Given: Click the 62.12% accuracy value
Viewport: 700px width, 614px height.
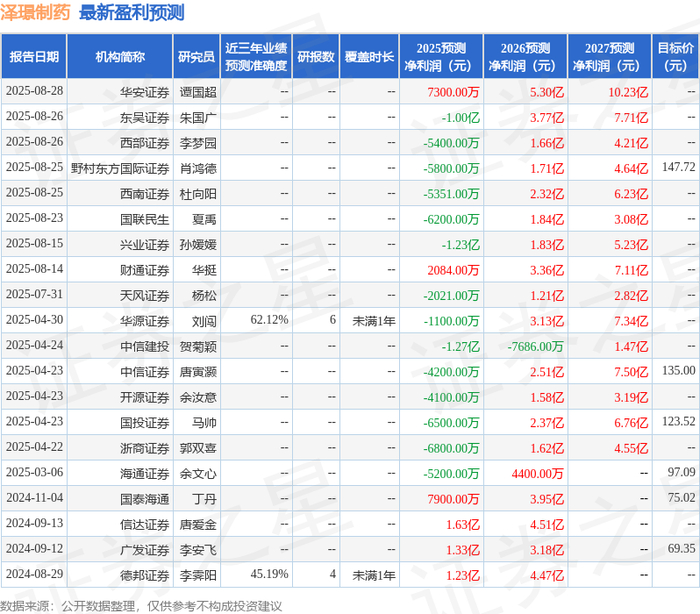Looking at the screenshot, I should coord(269,320).
